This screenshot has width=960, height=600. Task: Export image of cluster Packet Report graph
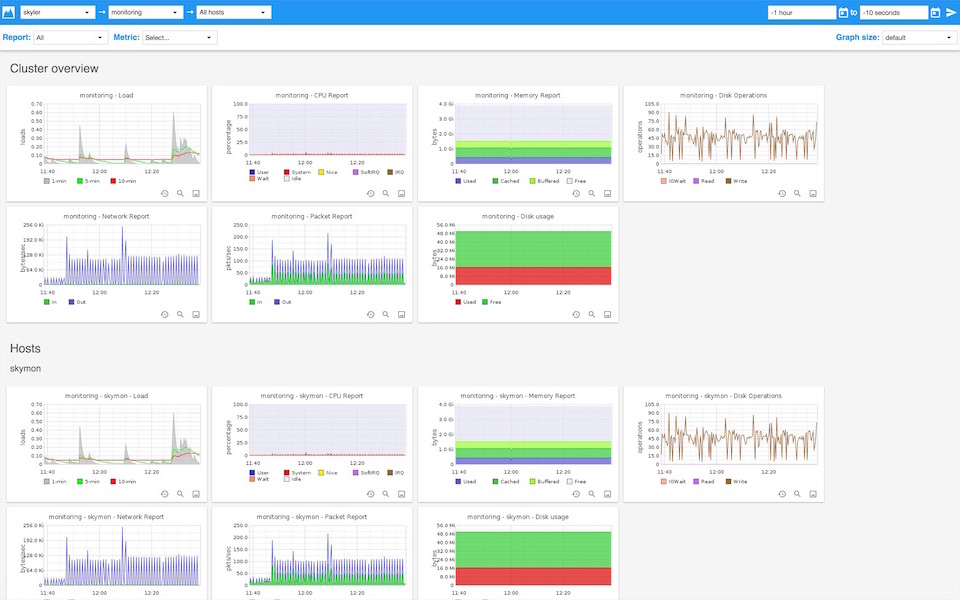coord(402,315)
